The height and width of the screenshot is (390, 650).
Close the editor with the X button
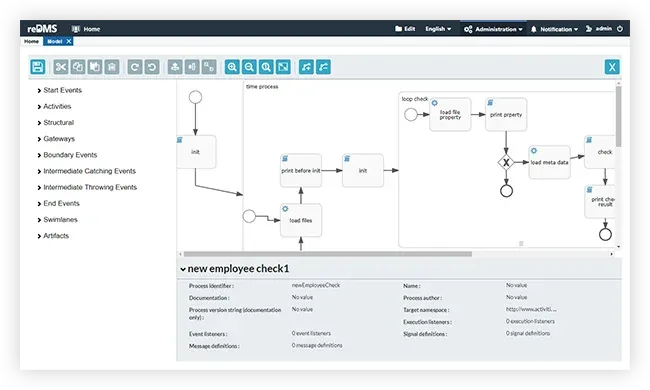coord(612,67)
